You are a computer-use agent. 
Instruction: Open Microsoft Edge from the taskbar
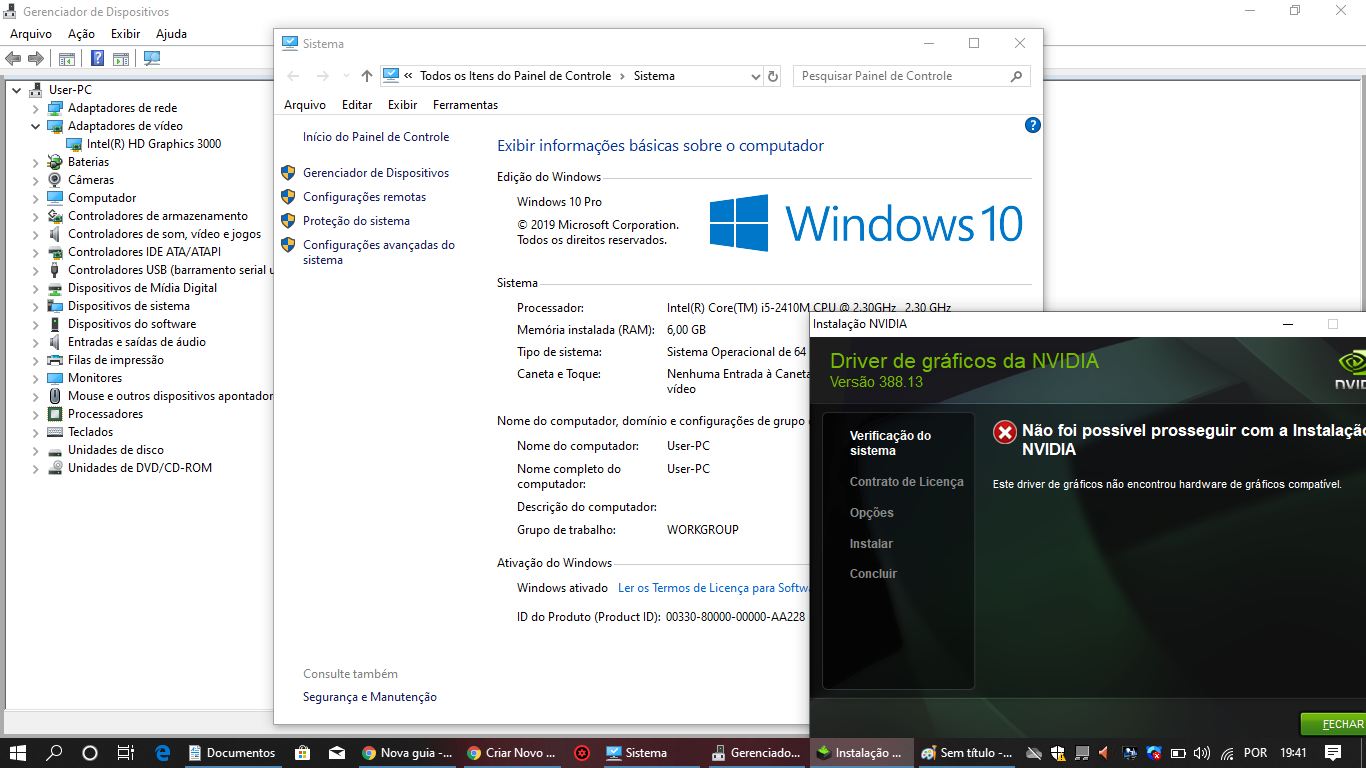tap(164, 753)
